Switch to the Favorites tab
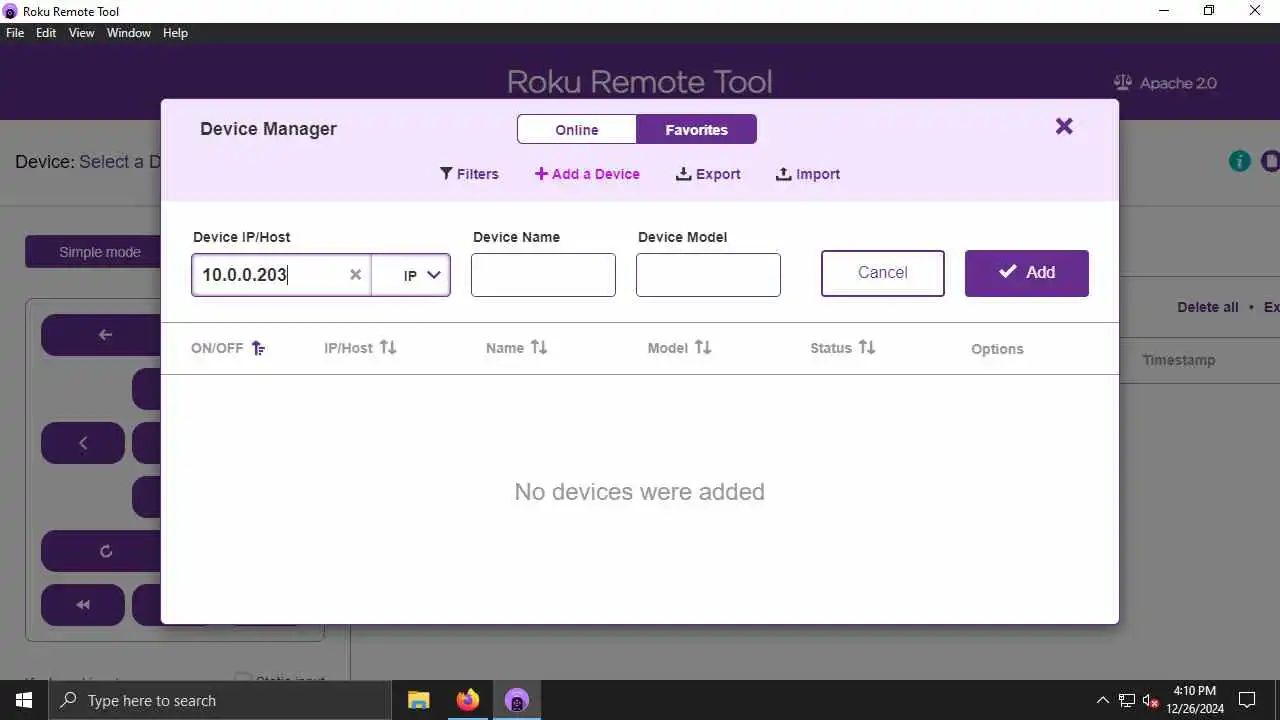Screen dimensions: 1280x720 pyautogui.click(x=696, y=129)
